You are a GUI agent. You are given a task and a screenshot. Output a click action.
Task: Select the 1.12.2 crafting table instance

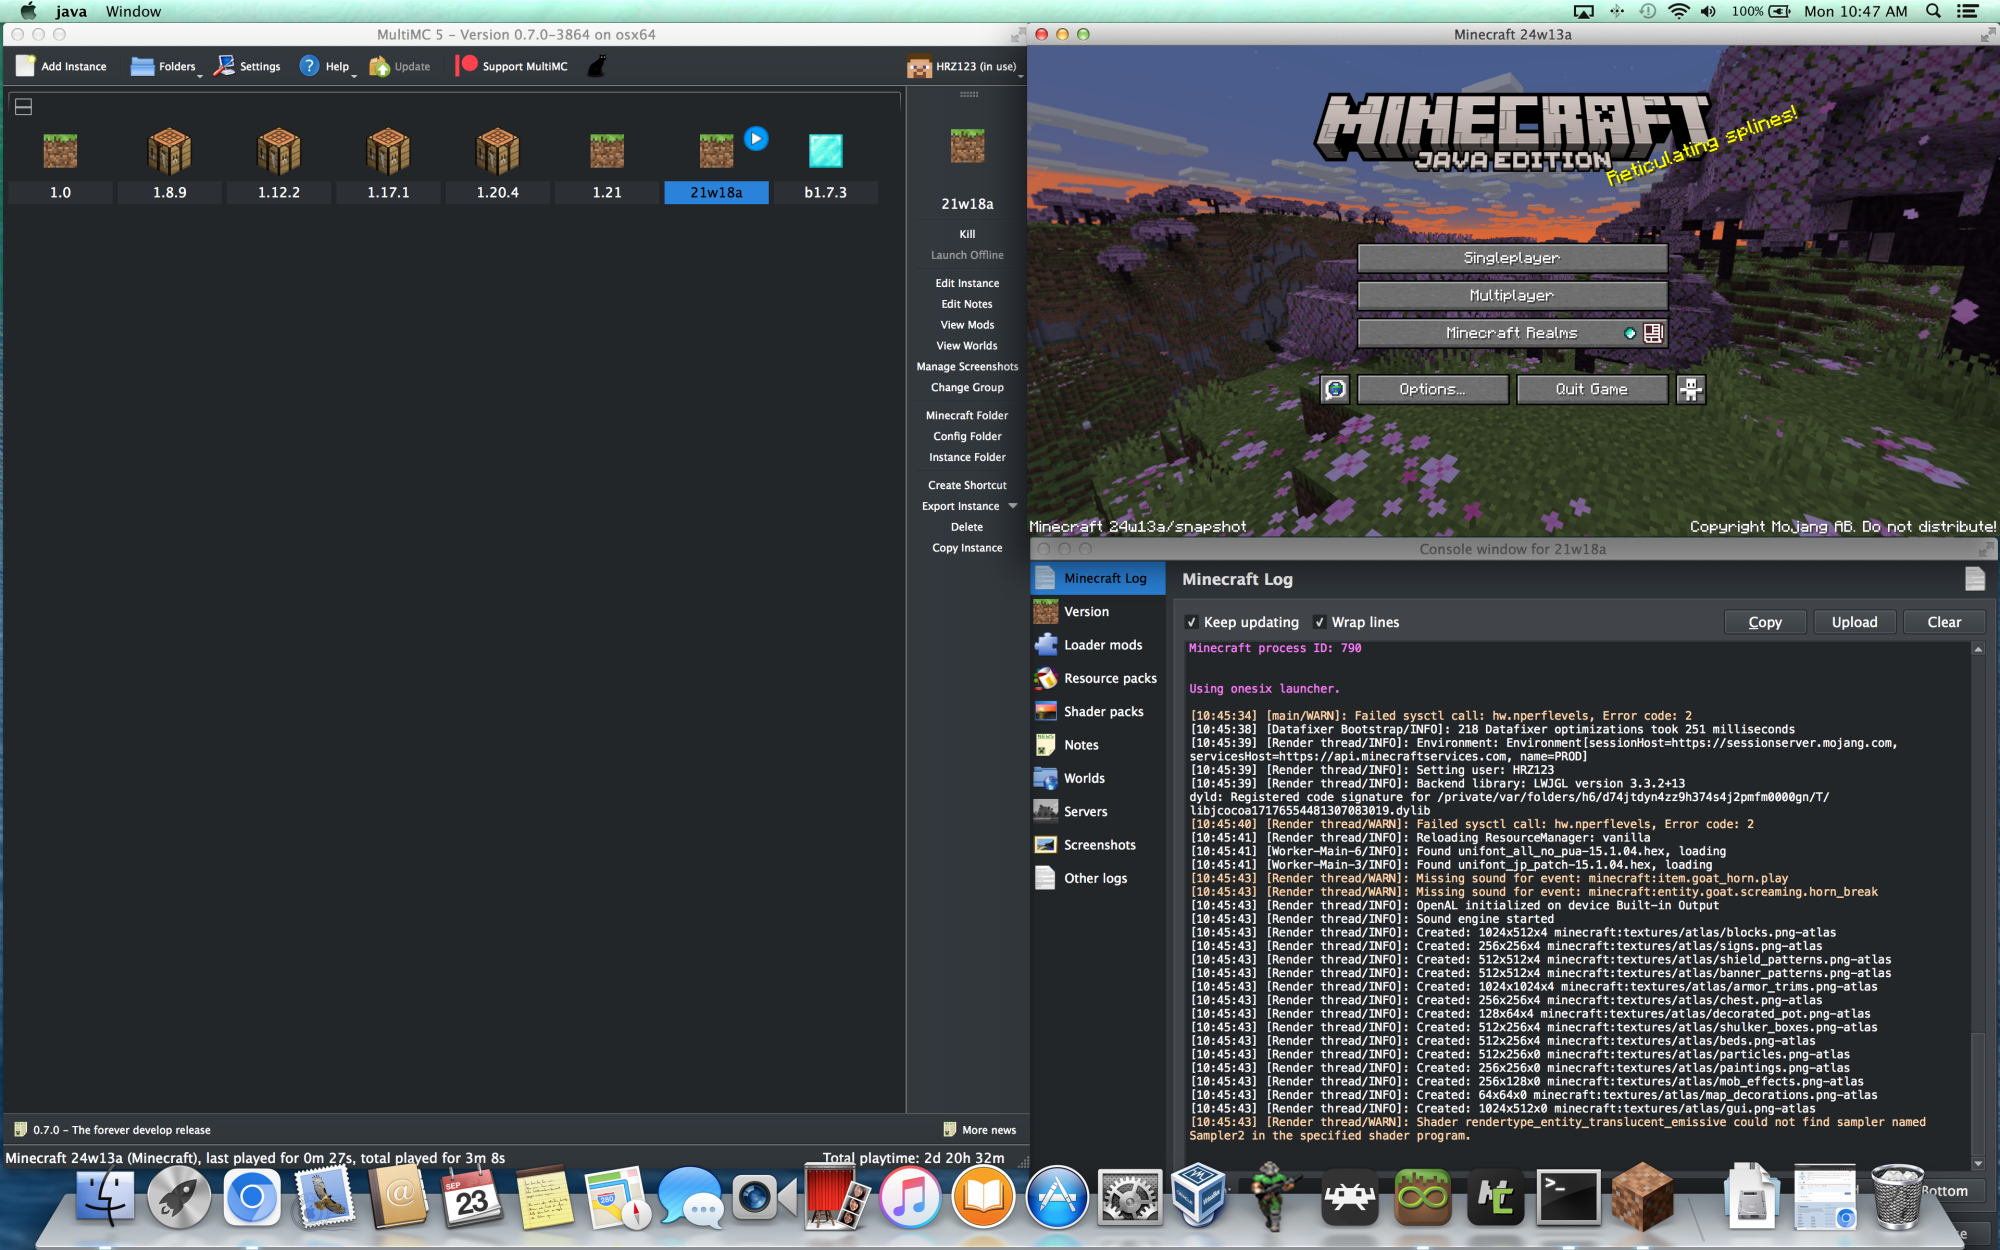point(278,151)
